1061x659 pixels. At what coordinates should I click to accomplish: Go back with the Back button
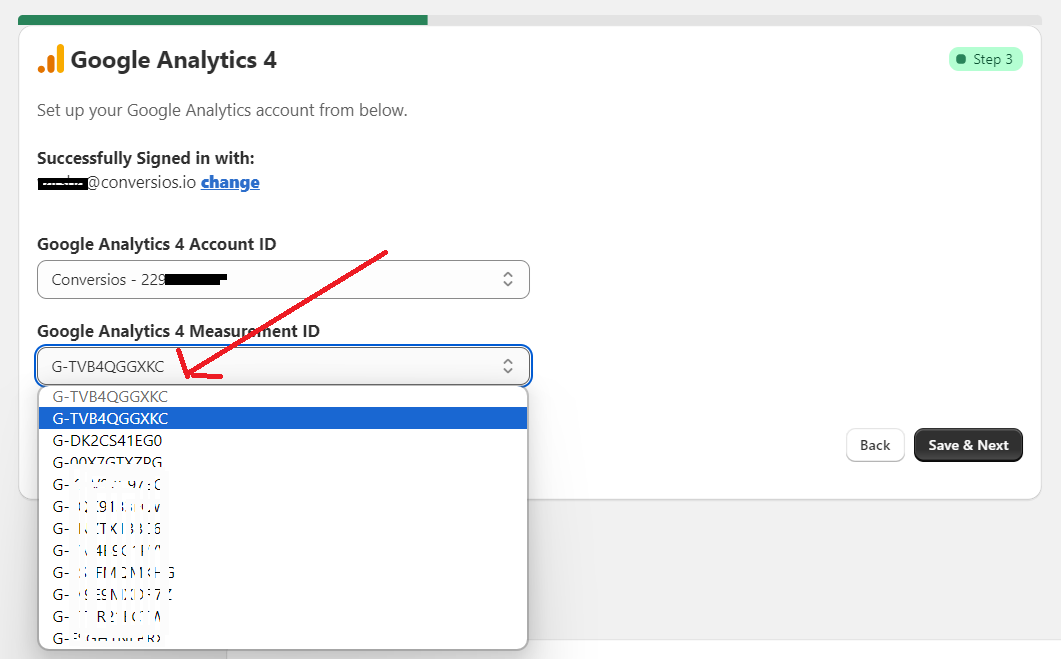click(x=875, y=445)
